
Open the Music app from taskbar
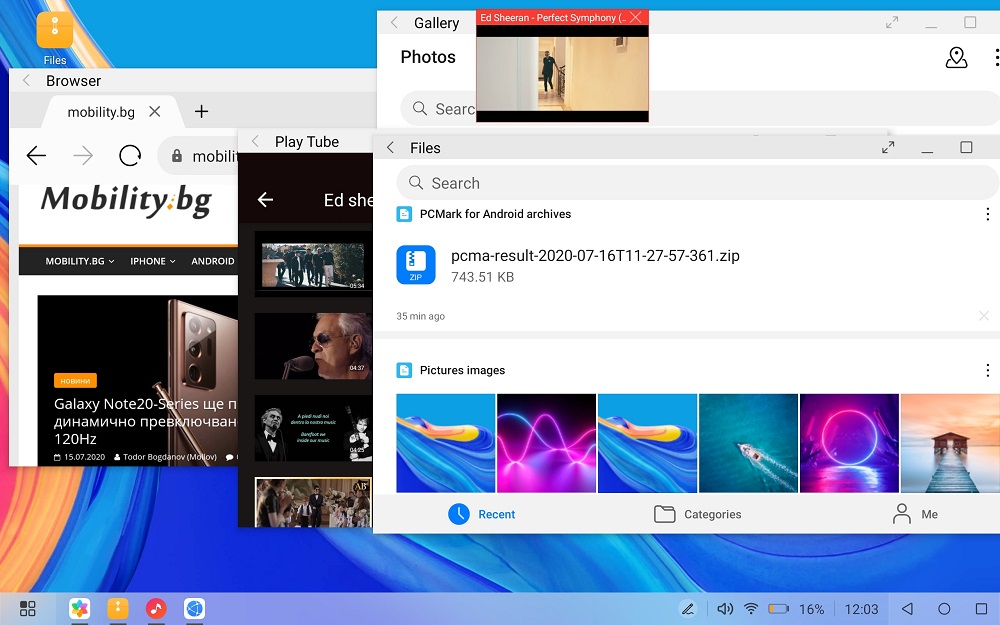(x=156, y=608)
